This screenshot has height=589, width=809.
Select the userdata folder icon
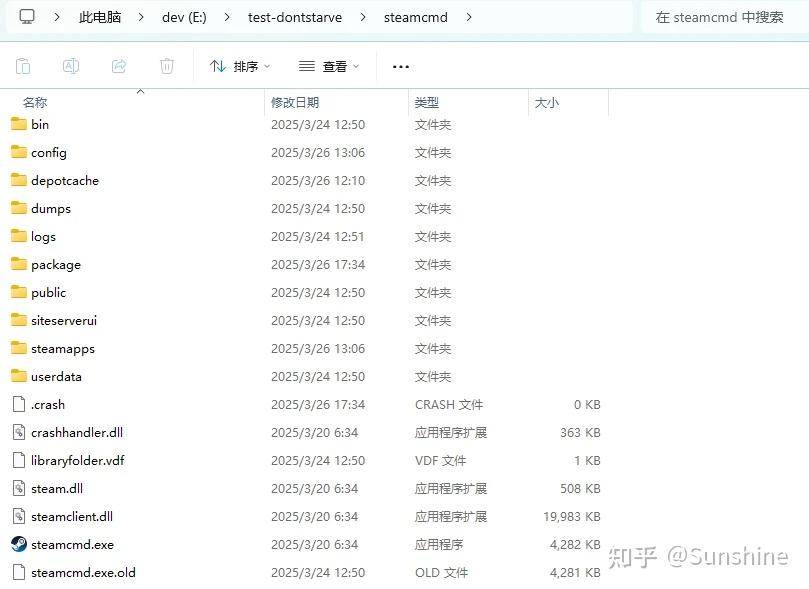tap(19, 375)
